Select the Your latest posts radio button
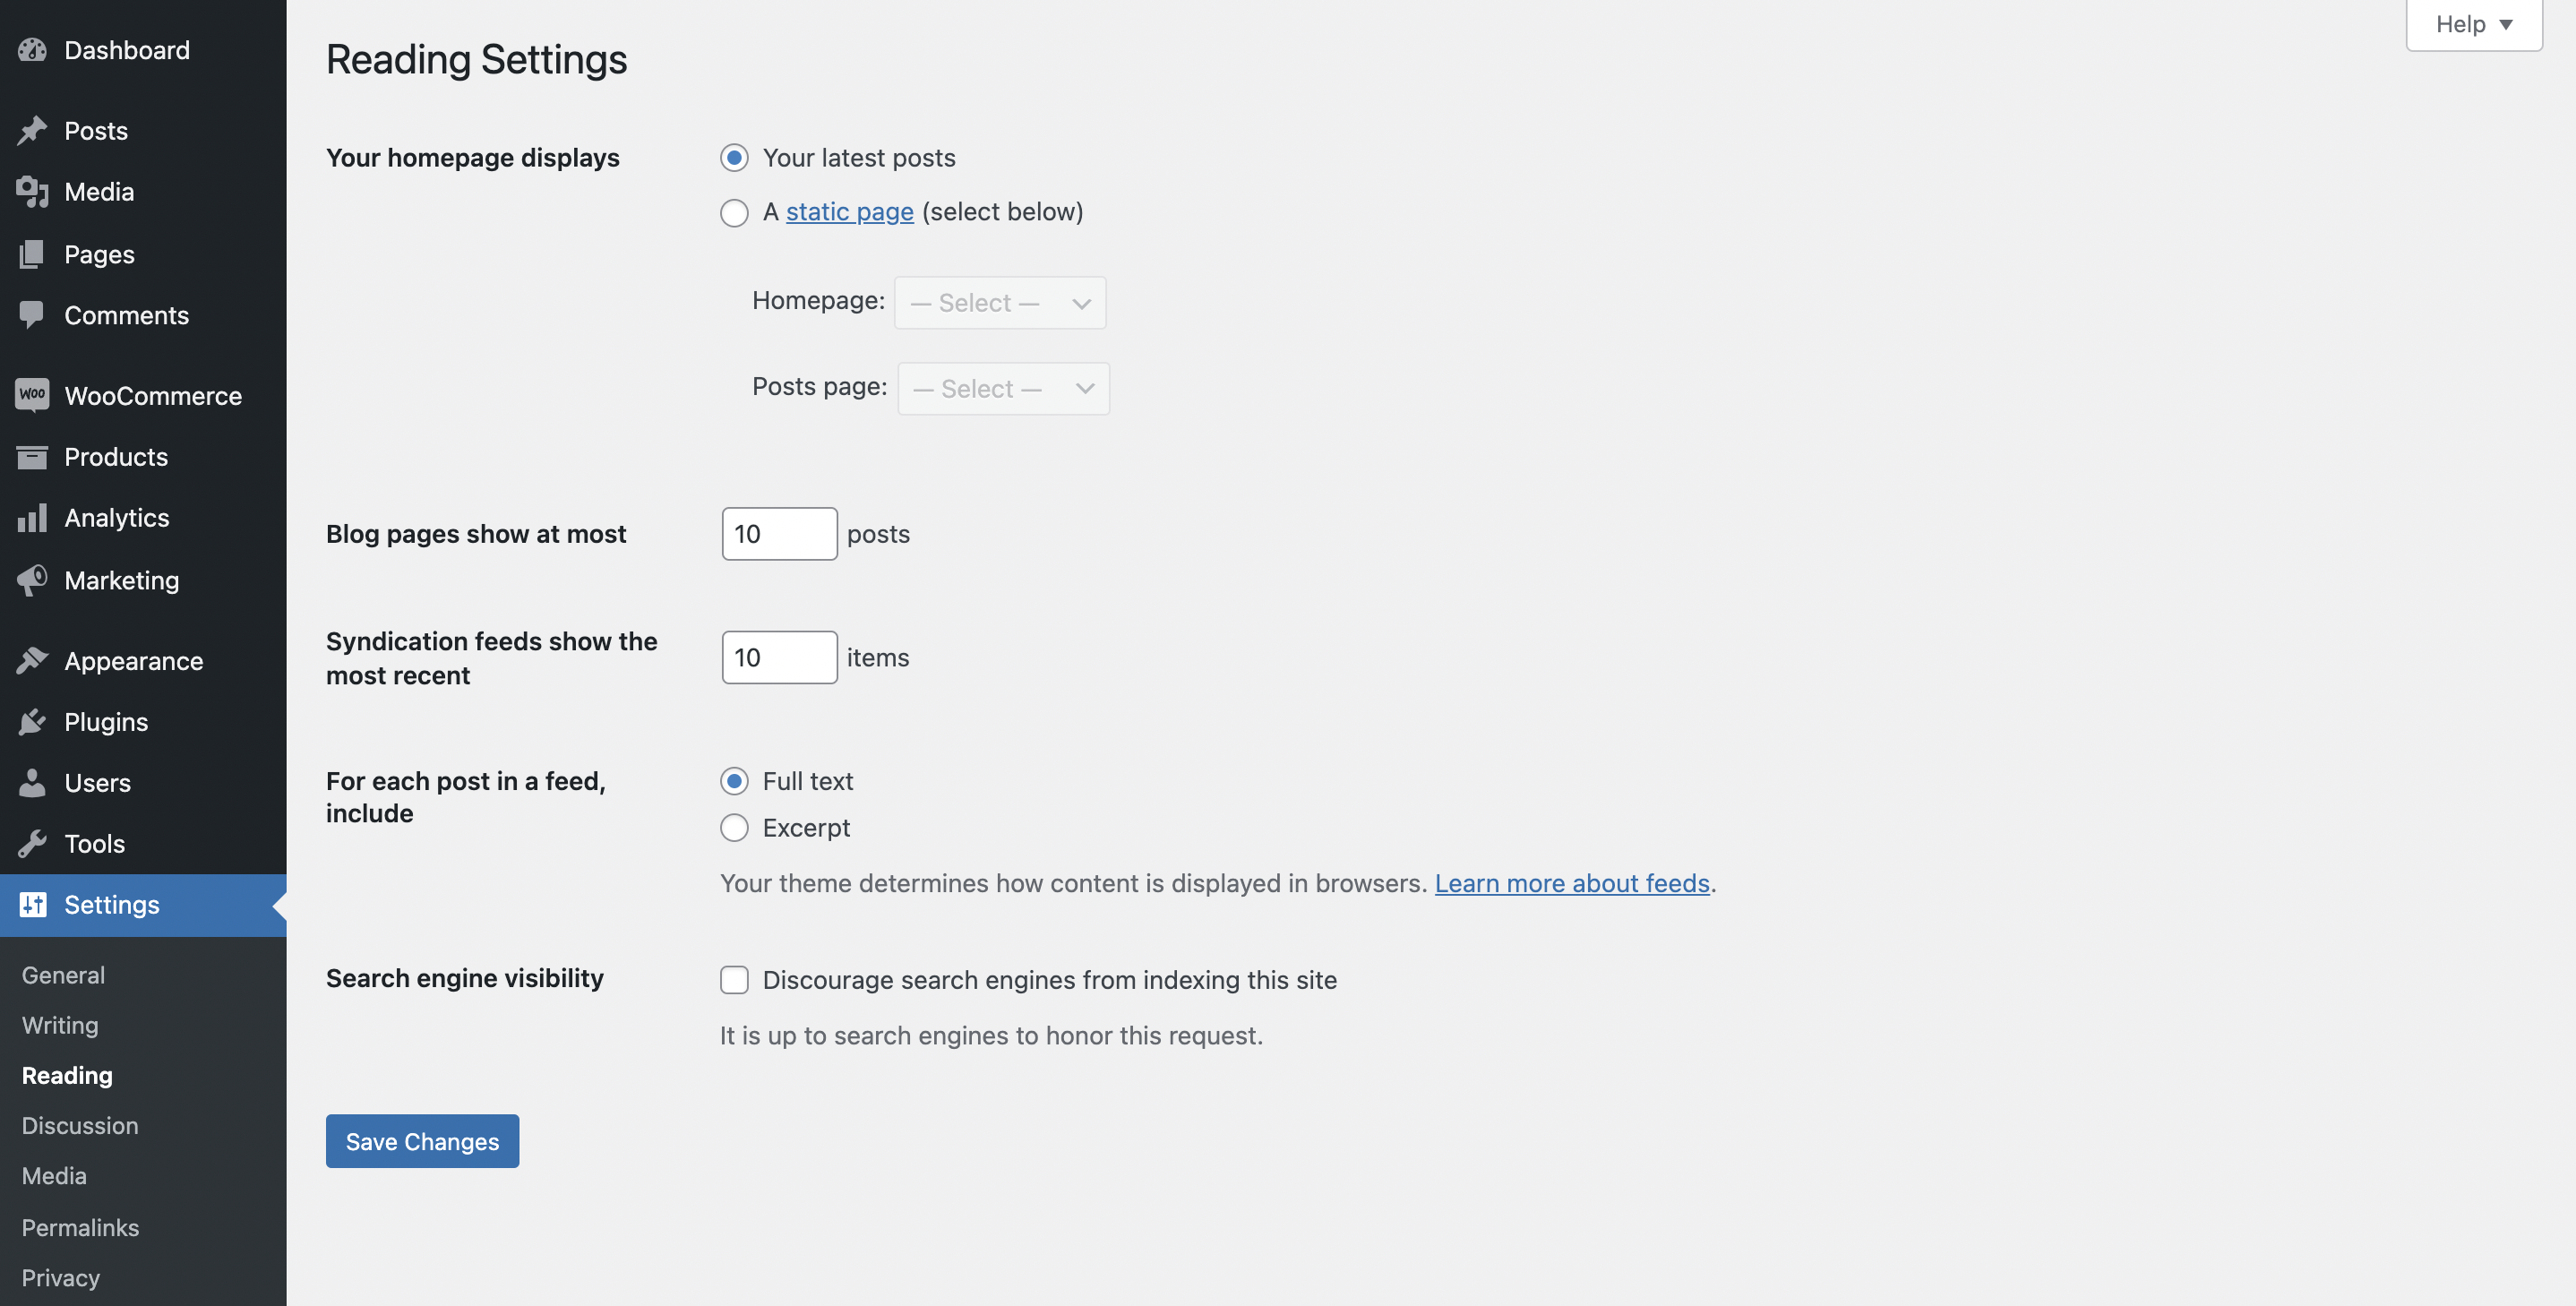The image size is (2576, 1306). (x=733, y=159)
